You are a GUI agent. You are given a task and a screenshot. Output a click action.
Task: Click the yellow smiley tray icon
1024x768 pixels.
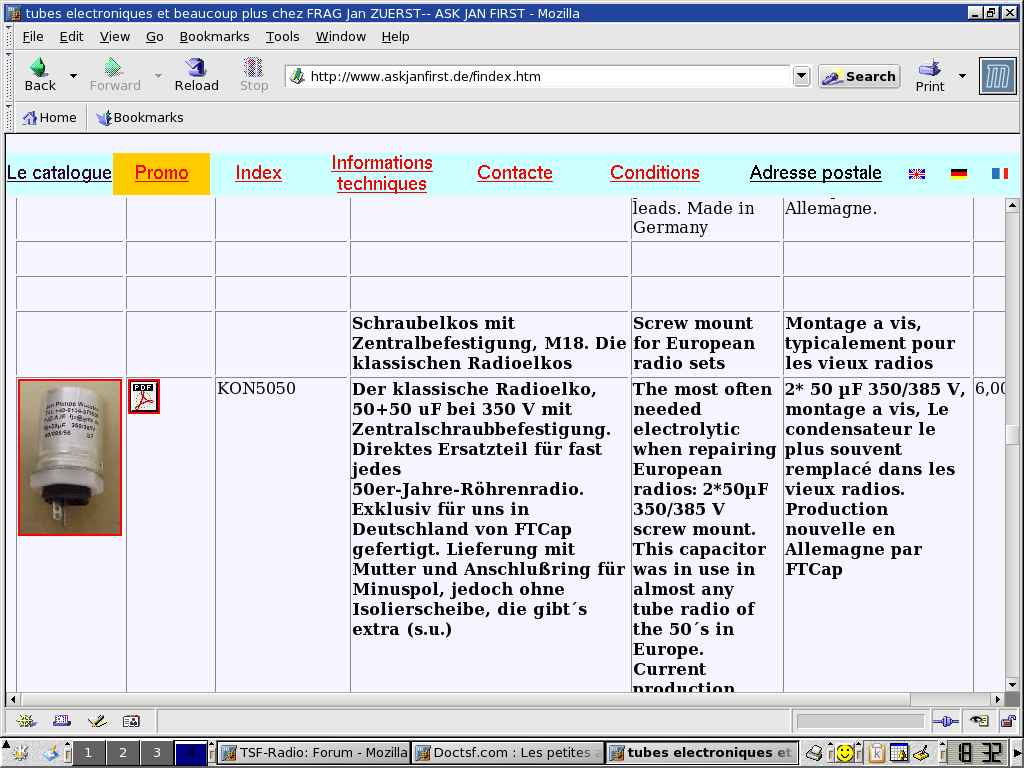point(845,753)
